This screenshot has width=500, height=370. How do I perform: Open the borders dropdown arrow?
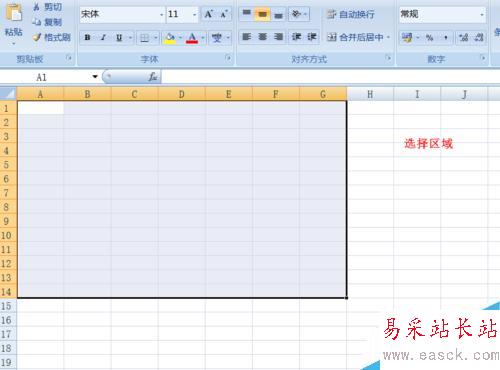tap(155, 38)
